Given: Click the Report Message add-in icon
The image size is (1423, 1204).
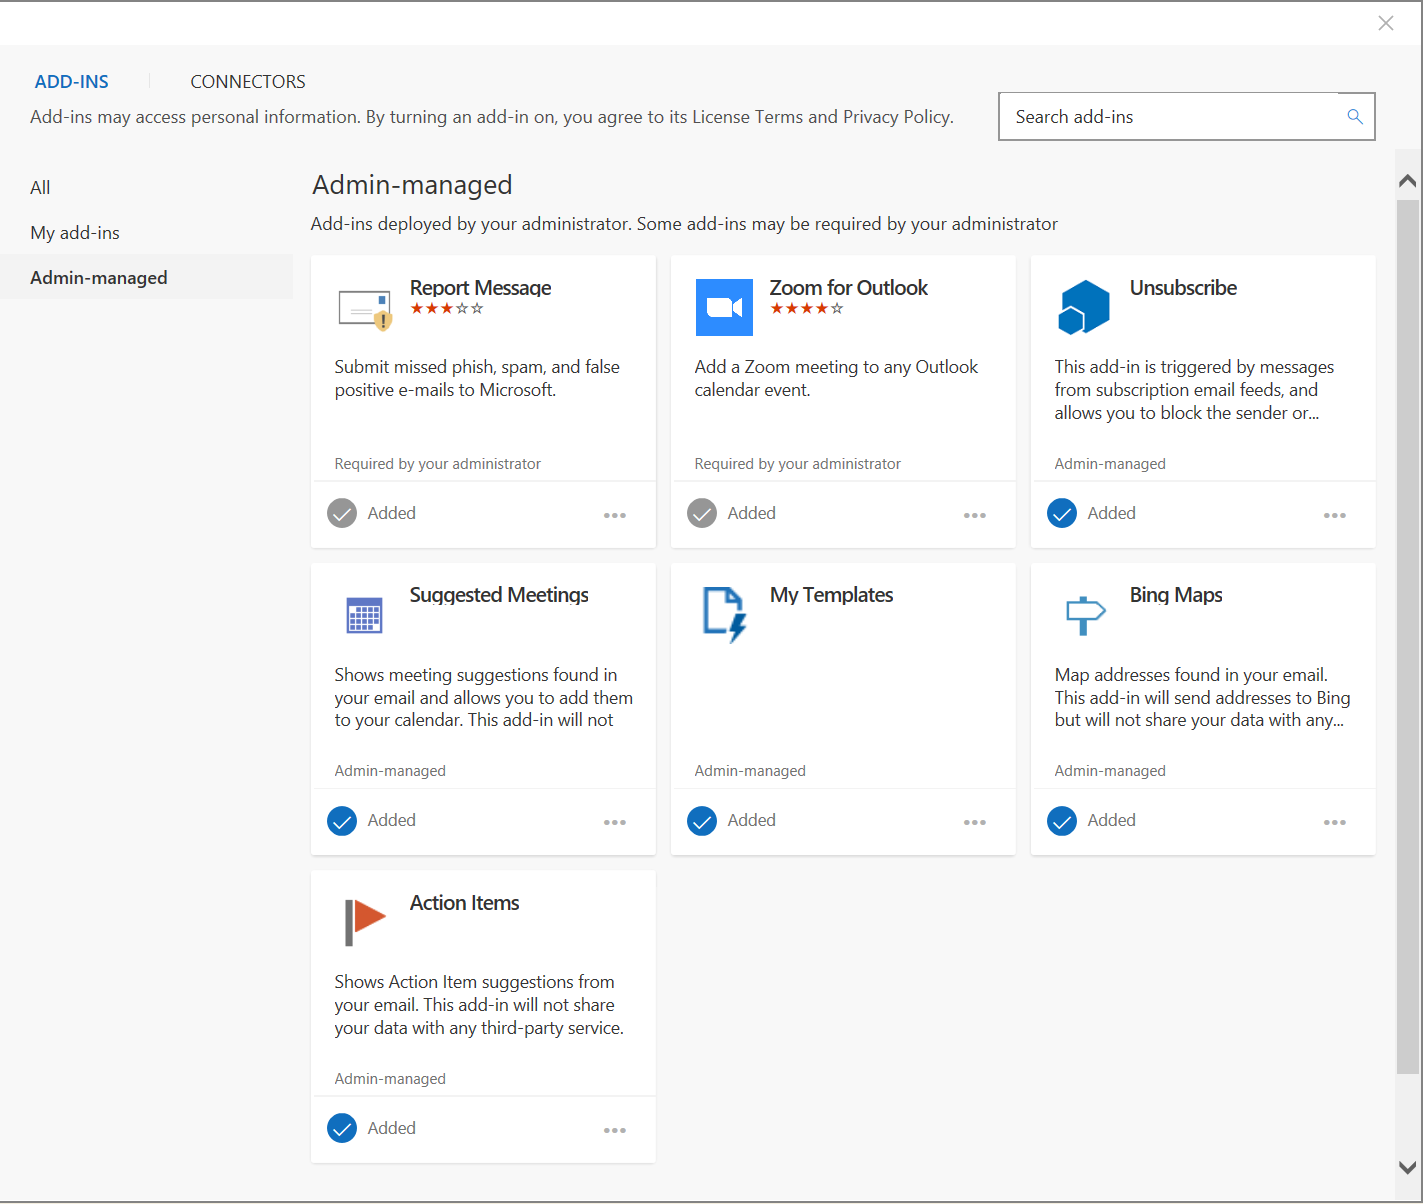Looking at the screenshot, I should click(x=364, y=307).
